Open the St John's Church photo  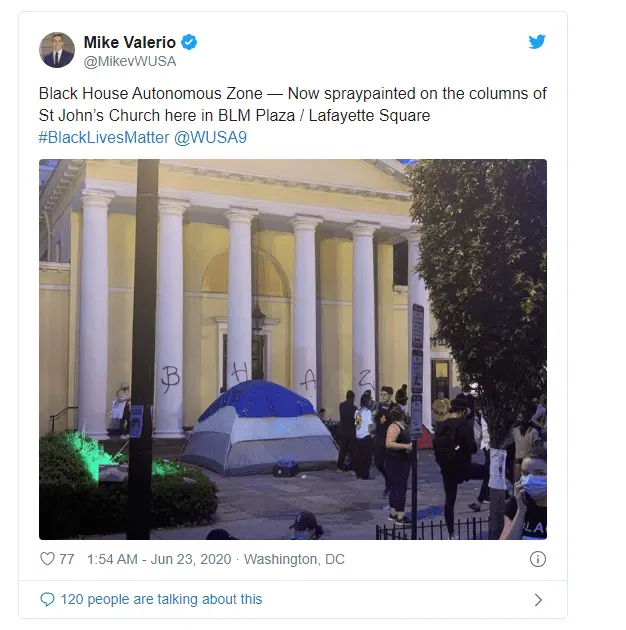coord(293,350)
